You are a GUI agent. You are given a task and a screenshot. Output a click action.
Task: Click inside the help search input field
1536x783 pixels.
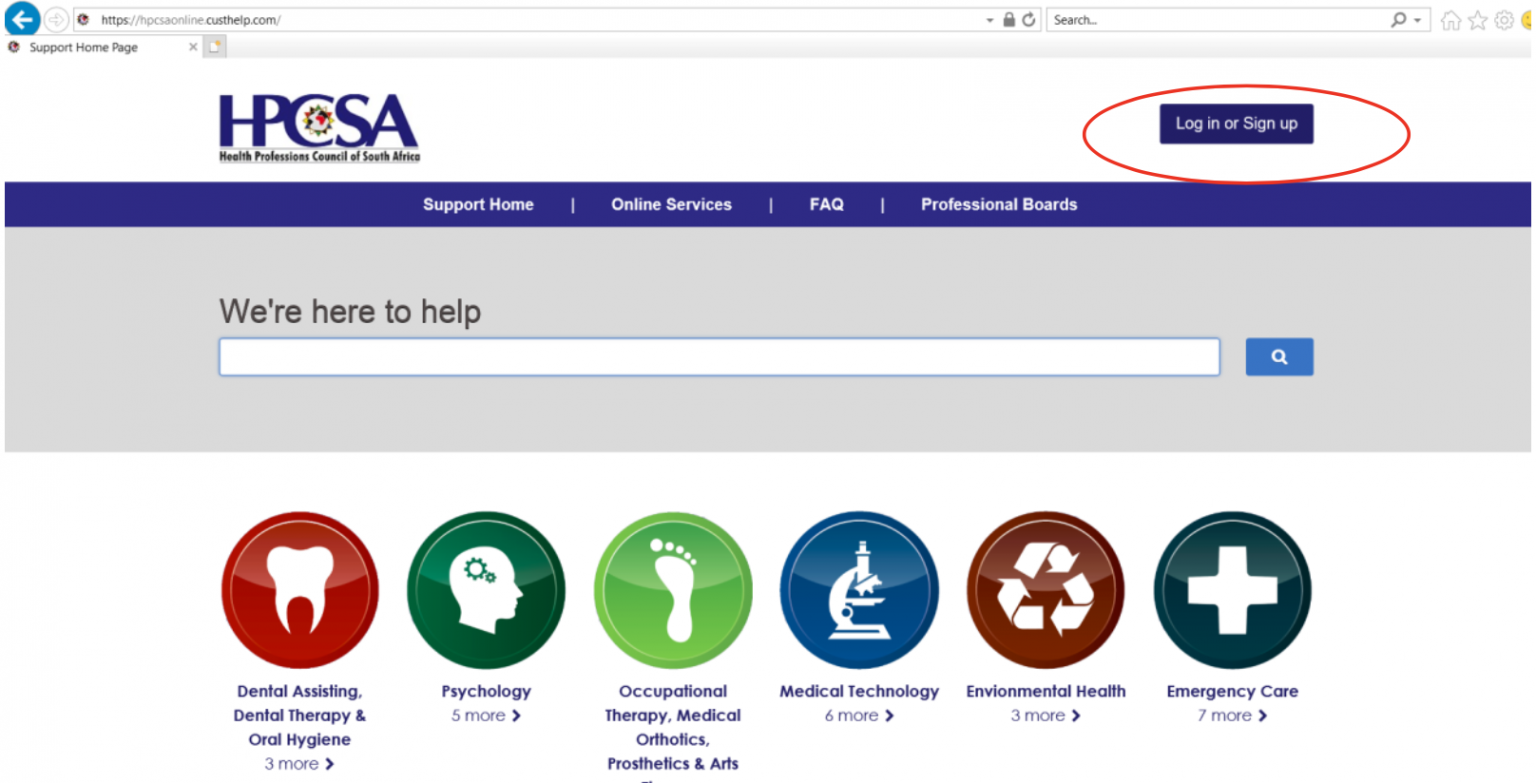pos(718,356)
